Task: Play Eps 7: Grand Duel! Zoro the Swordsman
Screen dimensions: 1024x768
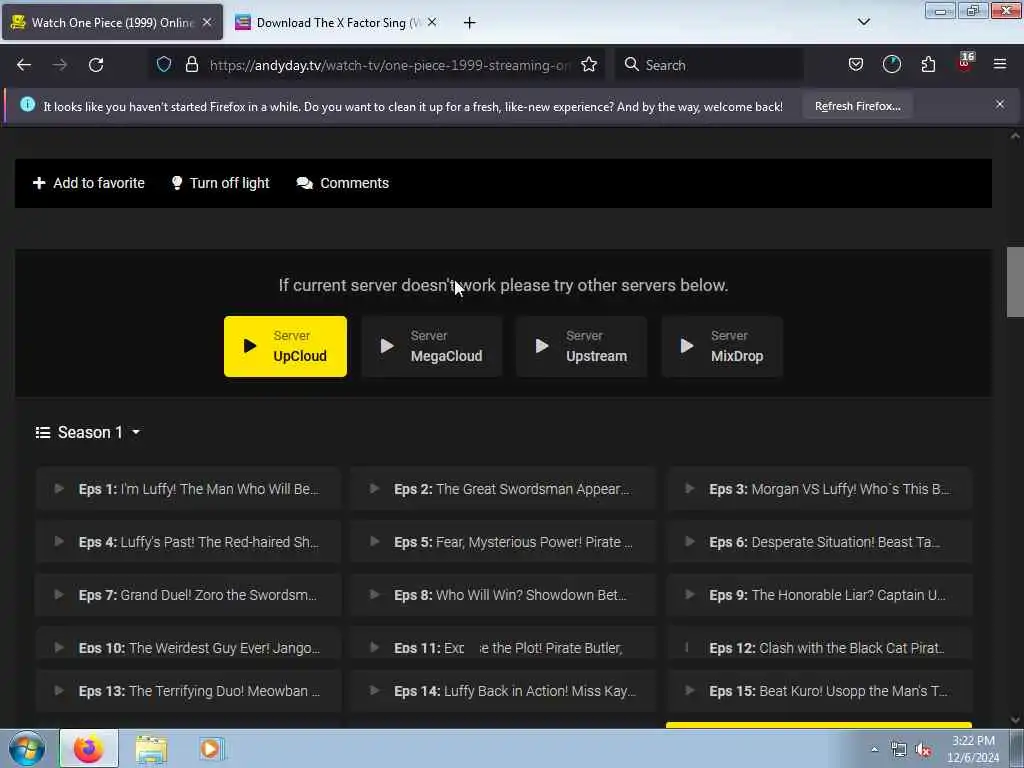Action: [x=188, y=595]
